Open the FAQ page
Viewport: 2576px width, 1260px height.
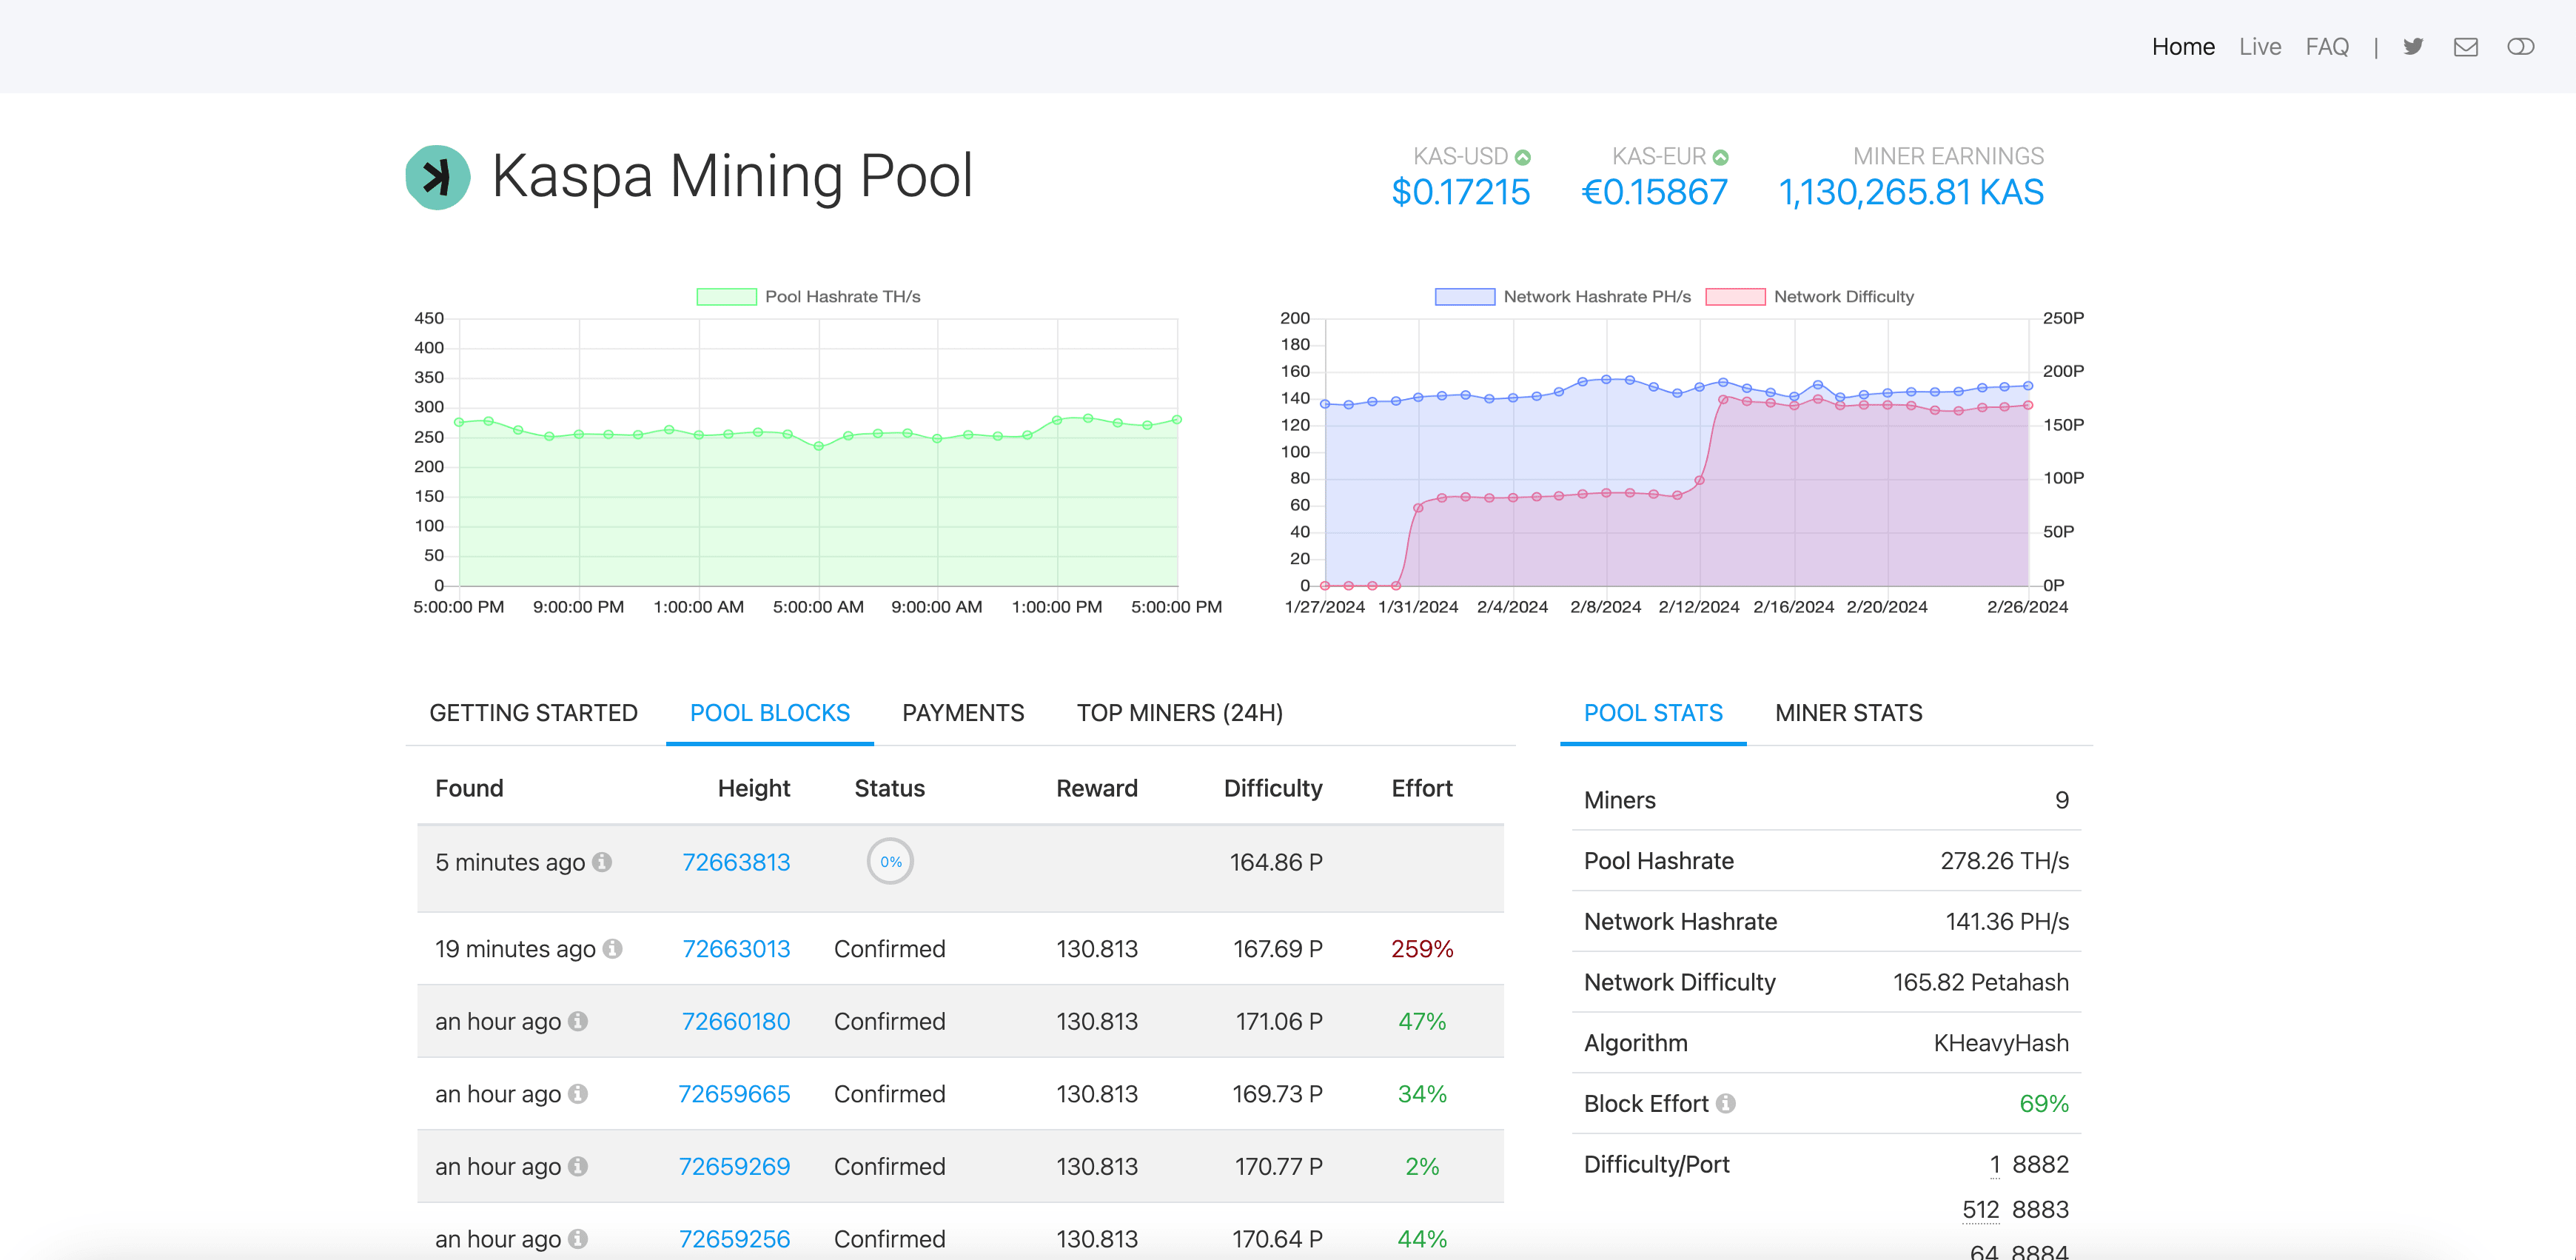pos(2327,46)
